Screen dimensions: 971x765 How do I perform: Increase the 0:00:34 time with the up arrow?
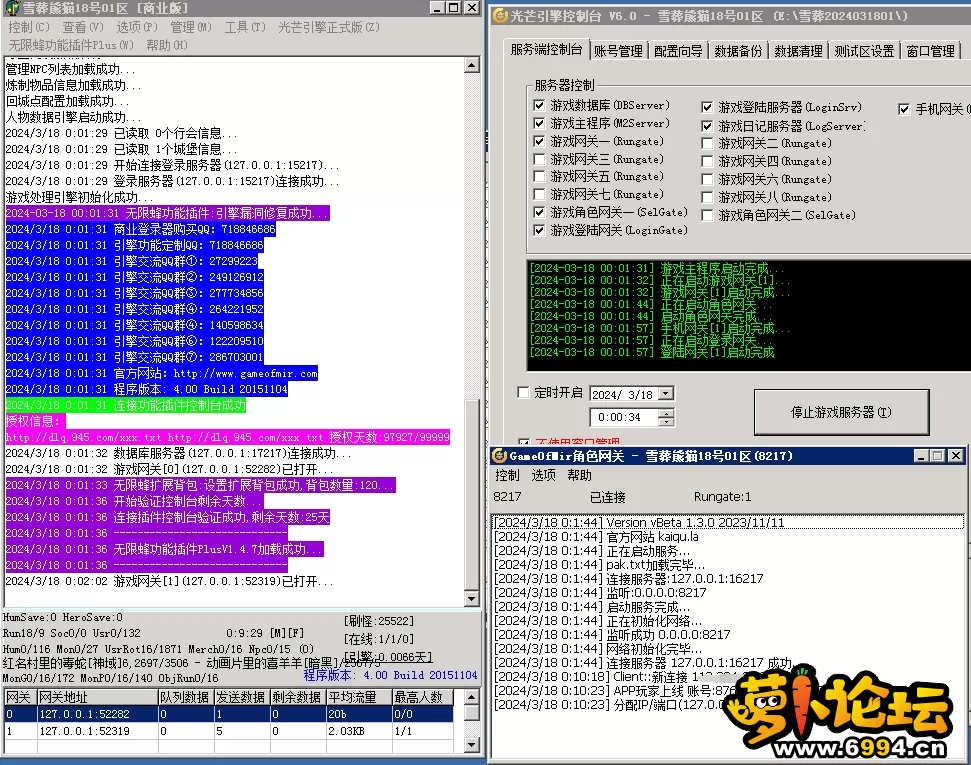point(666,414)
